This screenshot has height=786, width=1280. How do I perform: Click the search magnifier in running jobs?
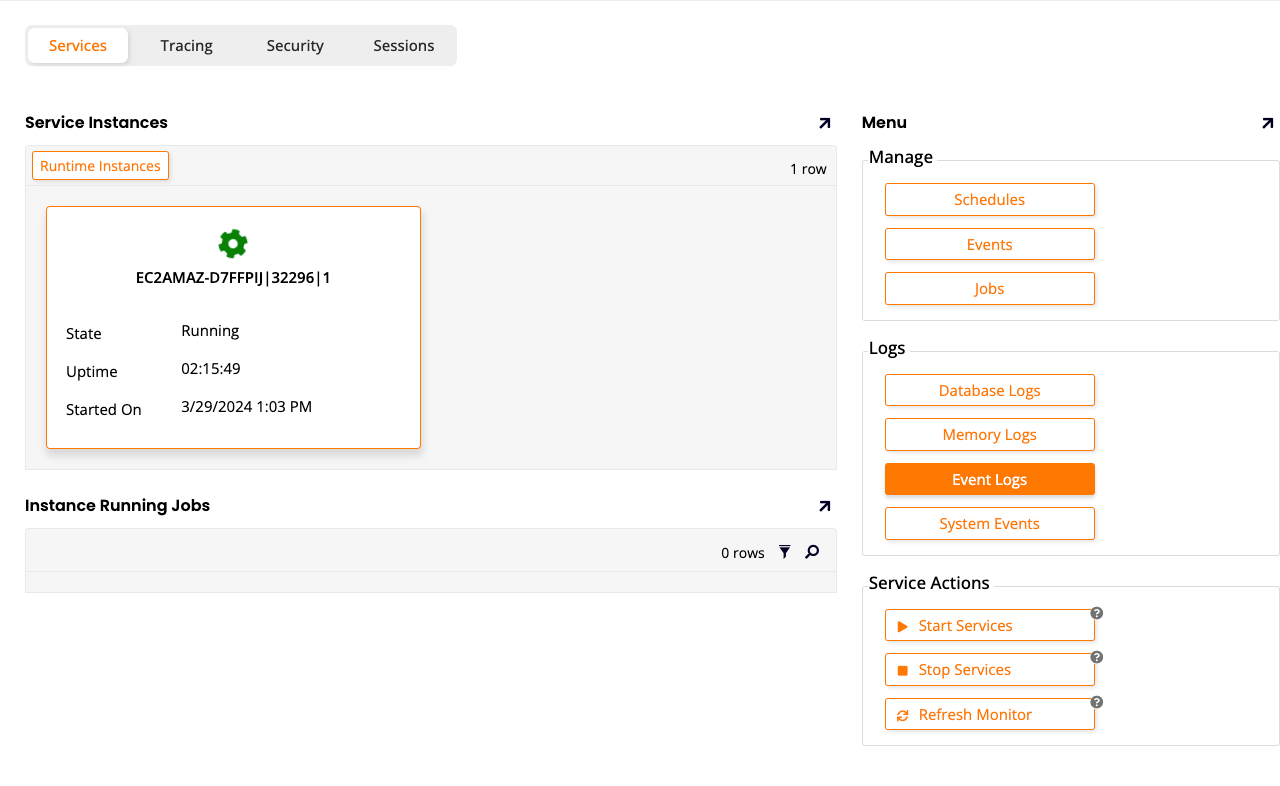[812, 552]
